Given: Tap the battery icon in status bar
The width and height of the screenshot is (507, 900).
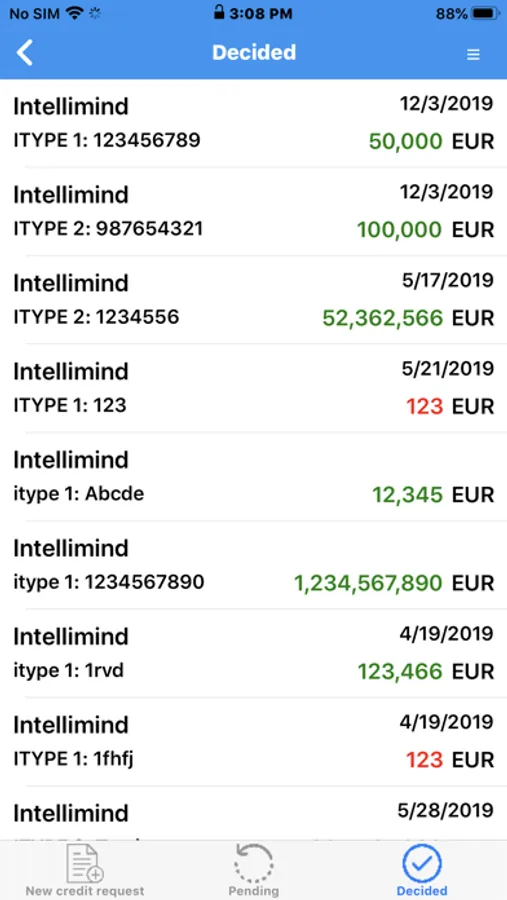Looking at the screenshot, I should pyautogui.click(x=486, y=14).
